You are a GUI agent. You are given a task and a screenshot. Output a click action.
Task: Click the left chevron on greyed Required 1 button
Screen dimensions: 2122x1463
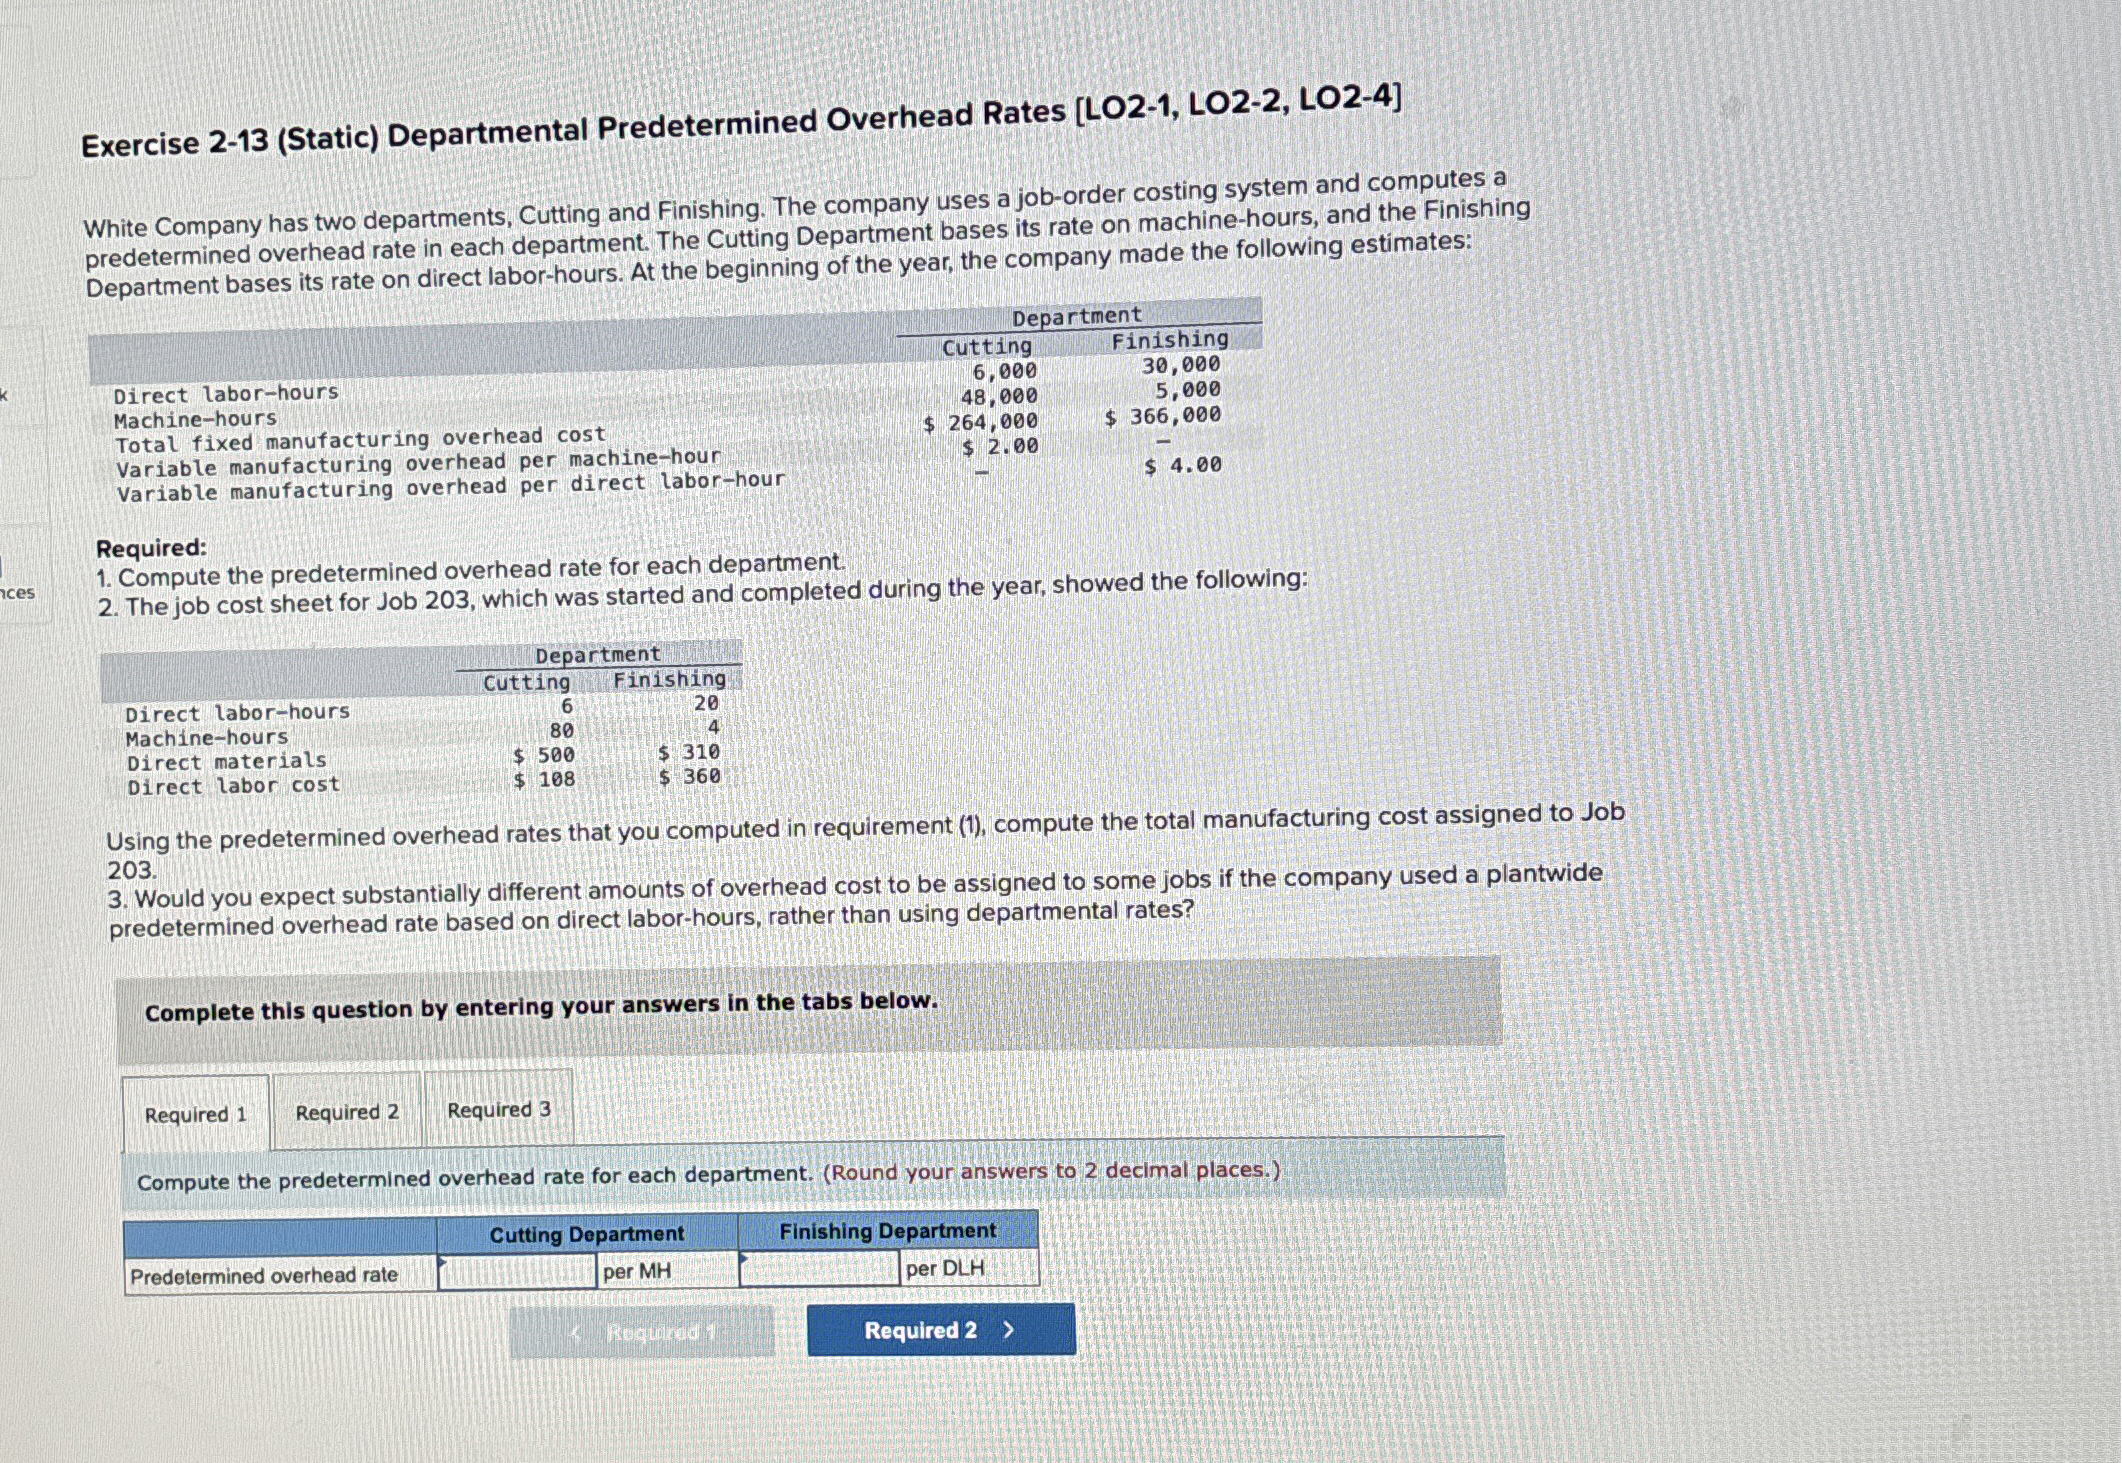click(576, 1333)
